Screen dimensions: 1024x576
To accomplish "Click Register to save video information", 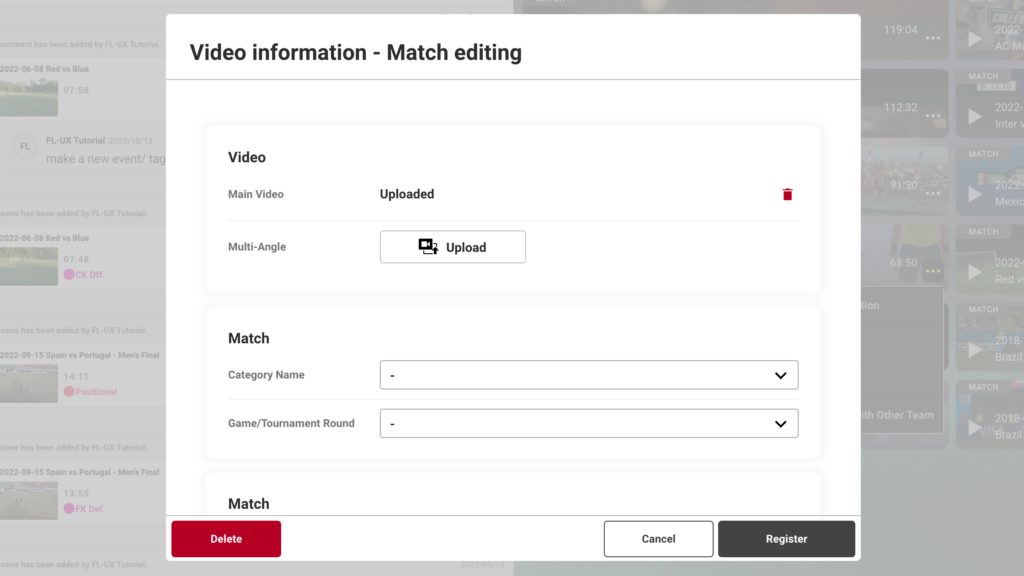I will [786, 539].
